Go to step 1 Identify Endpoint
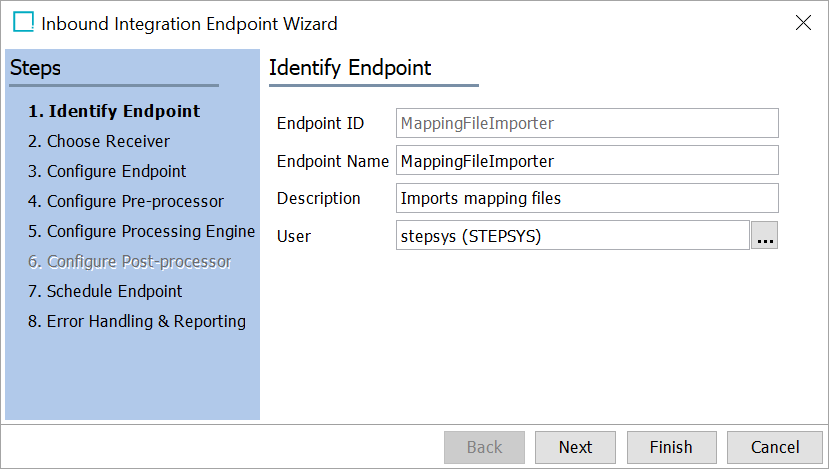The image size is (829, 469). point(114,111)
